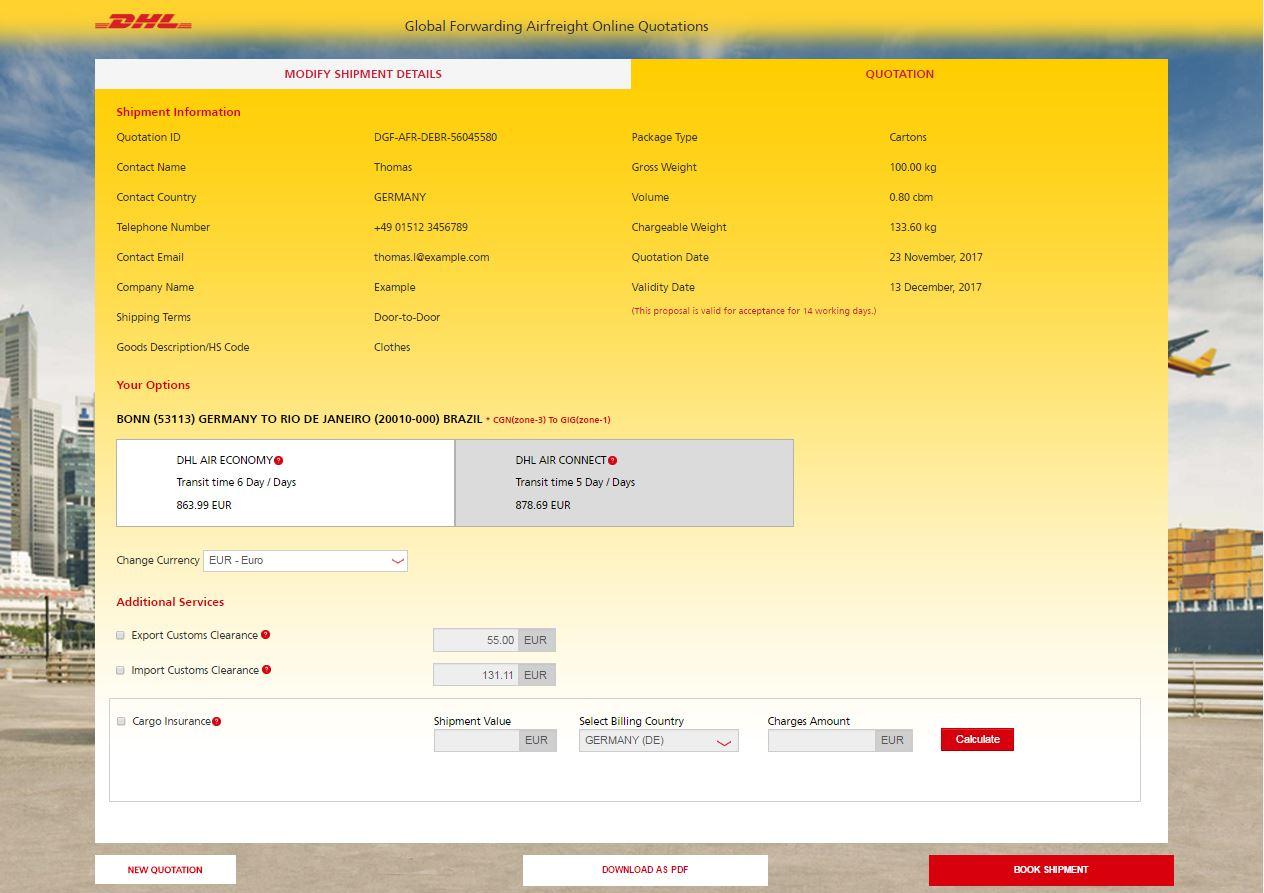
Task: Click the Company Name value Example
Action: pyautogui.click(x=394, y=288)
